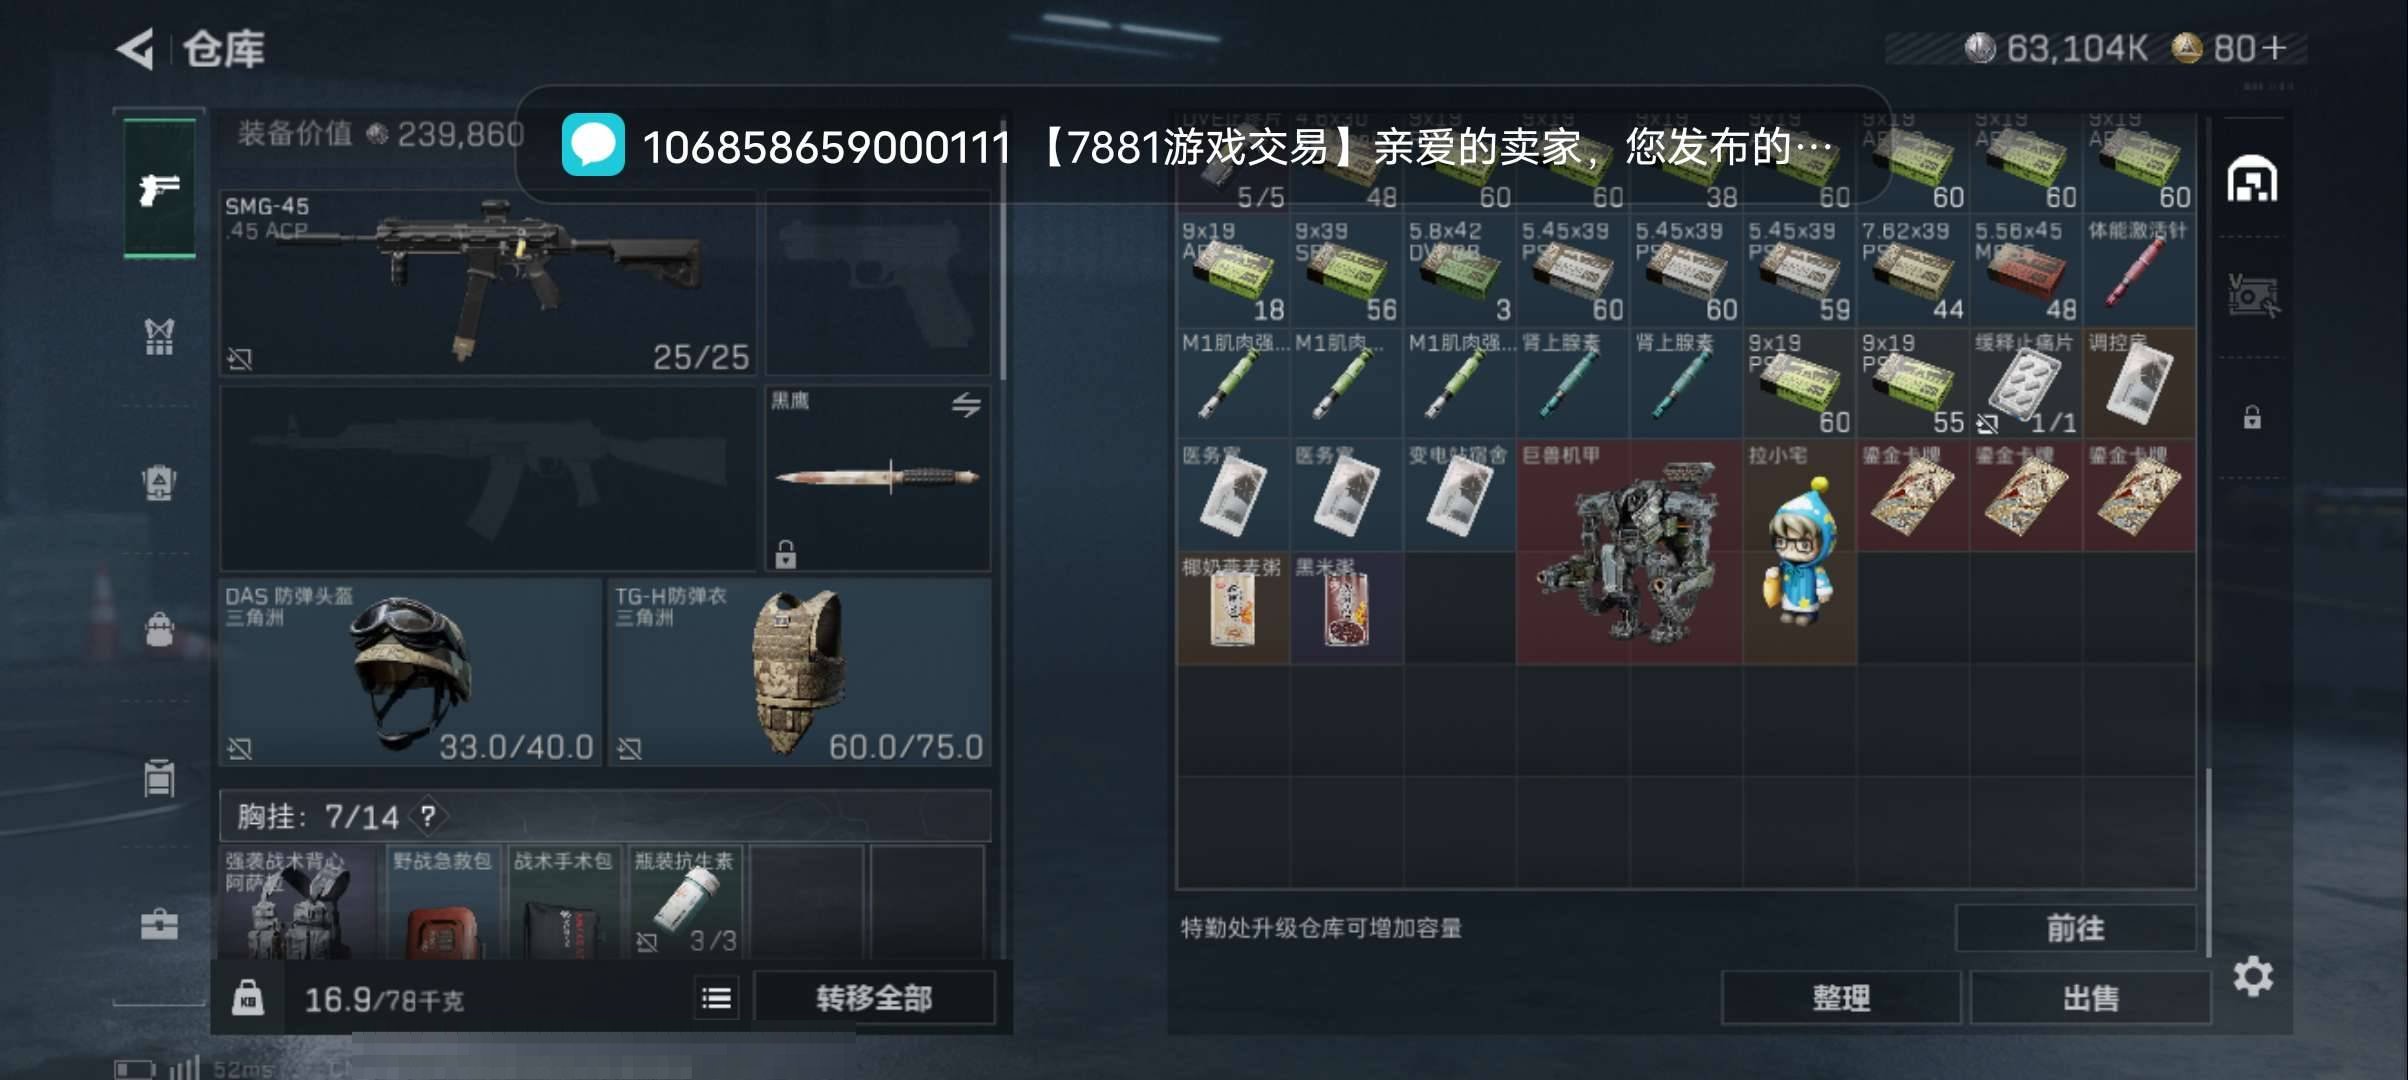Add currency with the plus next to 80
This screenshot has height=1080, width=2408.
tap(2274, 48)
